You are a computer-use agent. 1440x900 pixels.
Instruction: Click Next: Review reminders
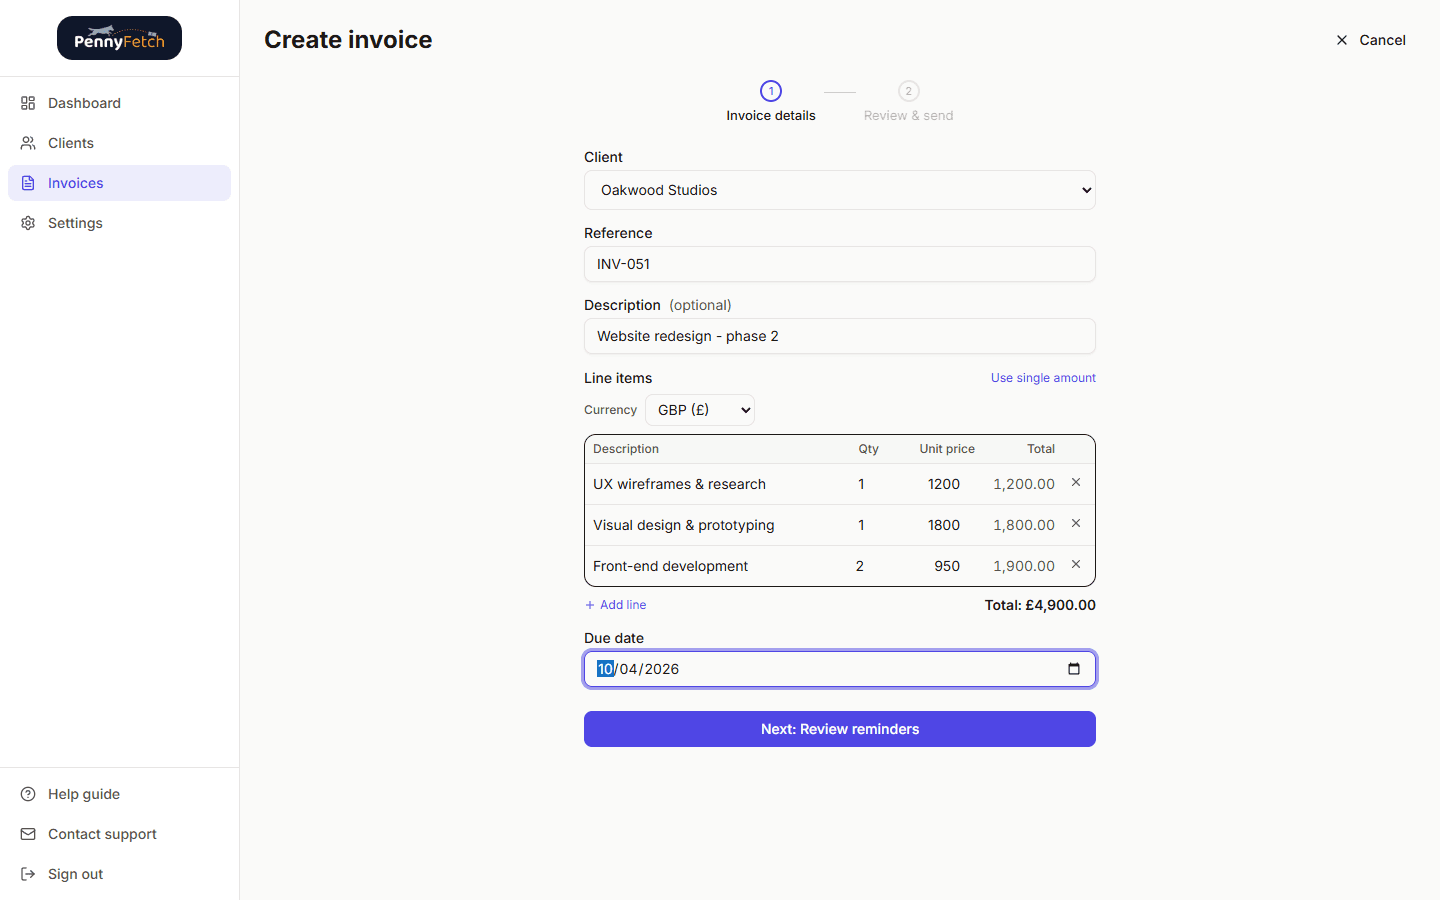point(840,729)
